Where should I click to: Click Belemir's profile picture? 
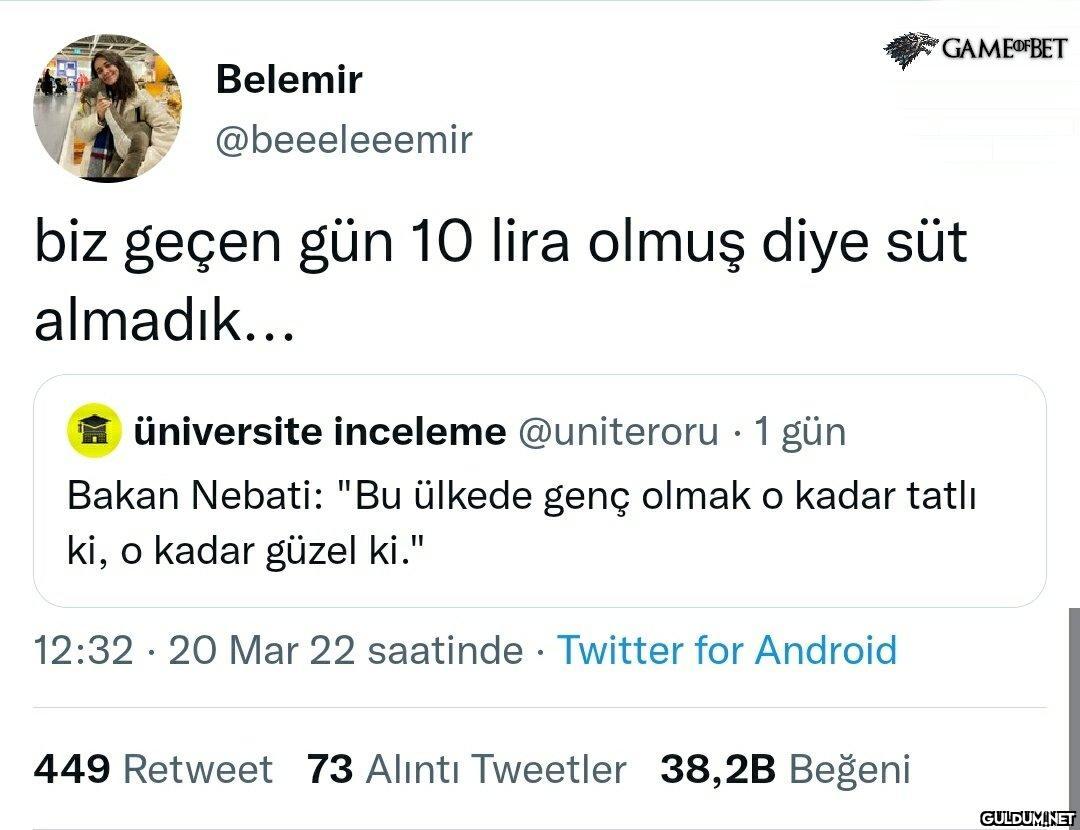click(x=107, y=107)
